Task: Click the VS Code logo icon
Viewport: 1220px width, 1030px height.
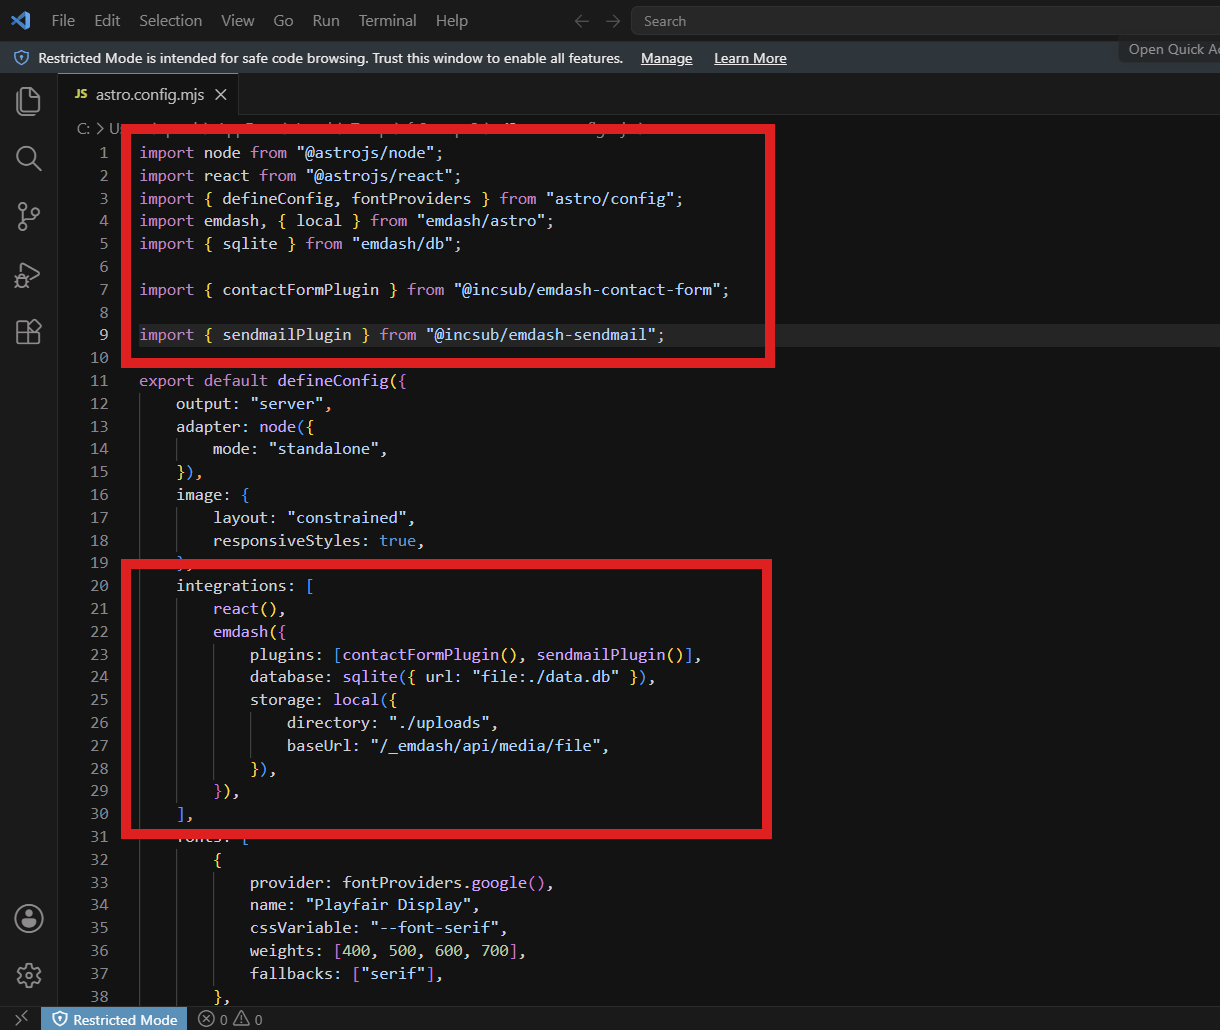Action: click(x=20, y=20)
